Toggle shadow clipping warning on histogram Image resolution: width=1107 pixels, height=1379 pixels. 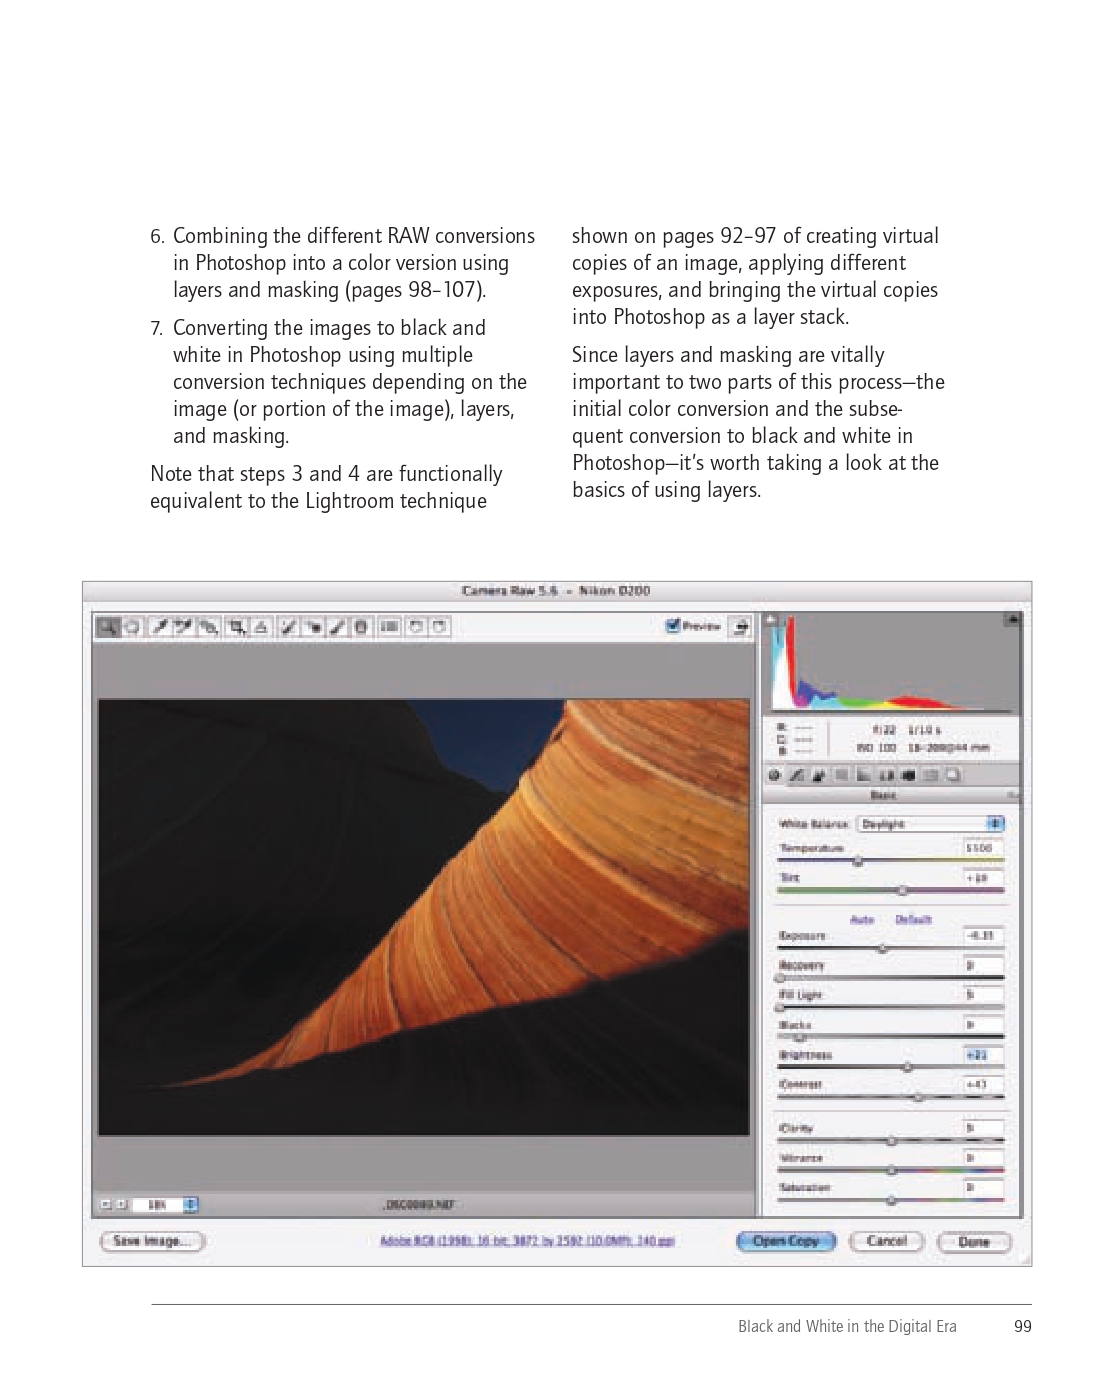771,620
